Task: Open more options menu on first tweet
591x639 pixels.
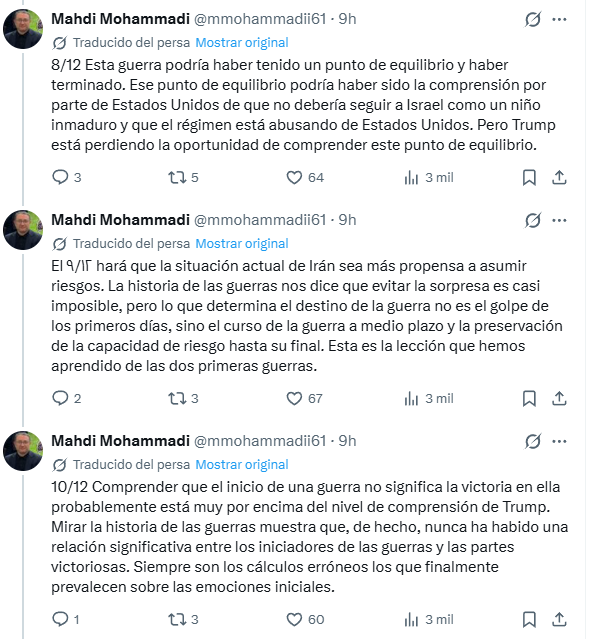Action: (559, 19)
